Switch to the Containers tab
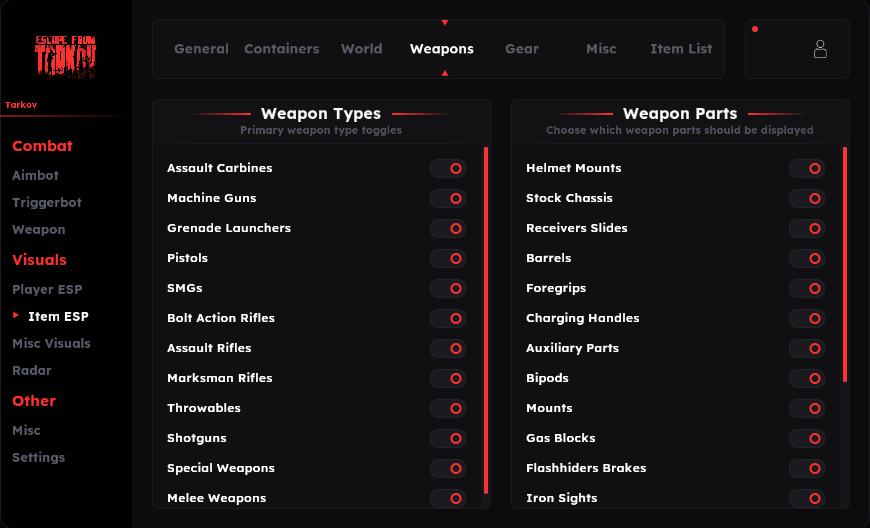Image resolution: width=870 pixels, height=528 pixels. pyautogui.click(x=282, y=49)
